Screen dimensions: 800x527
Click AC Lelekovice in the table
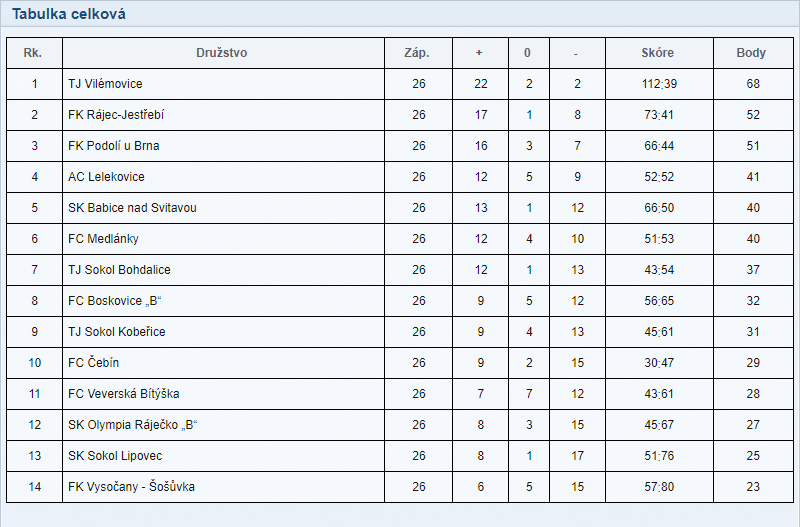(106, 177)
